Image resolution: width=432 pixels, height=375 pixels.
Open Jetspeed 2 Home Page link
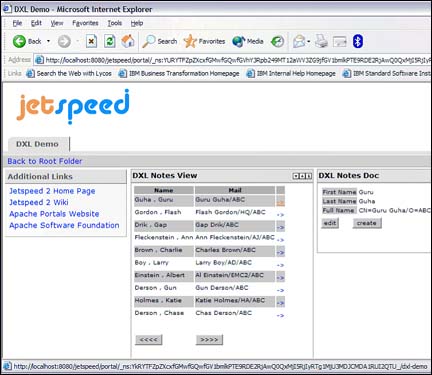52,191
